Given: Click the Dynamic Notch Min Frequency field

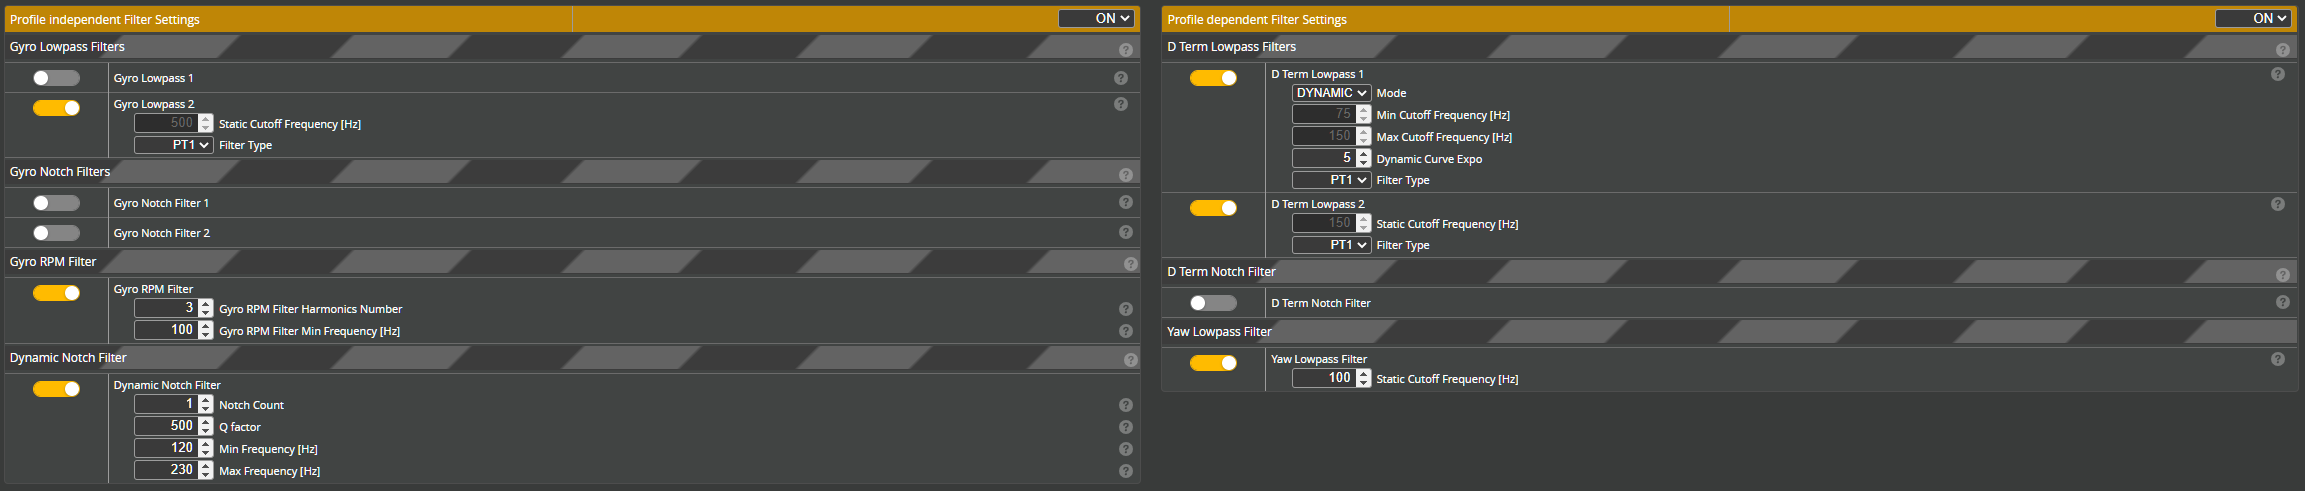Looking at the screenshot, I should pyautogui.click(x=166, y=448).
